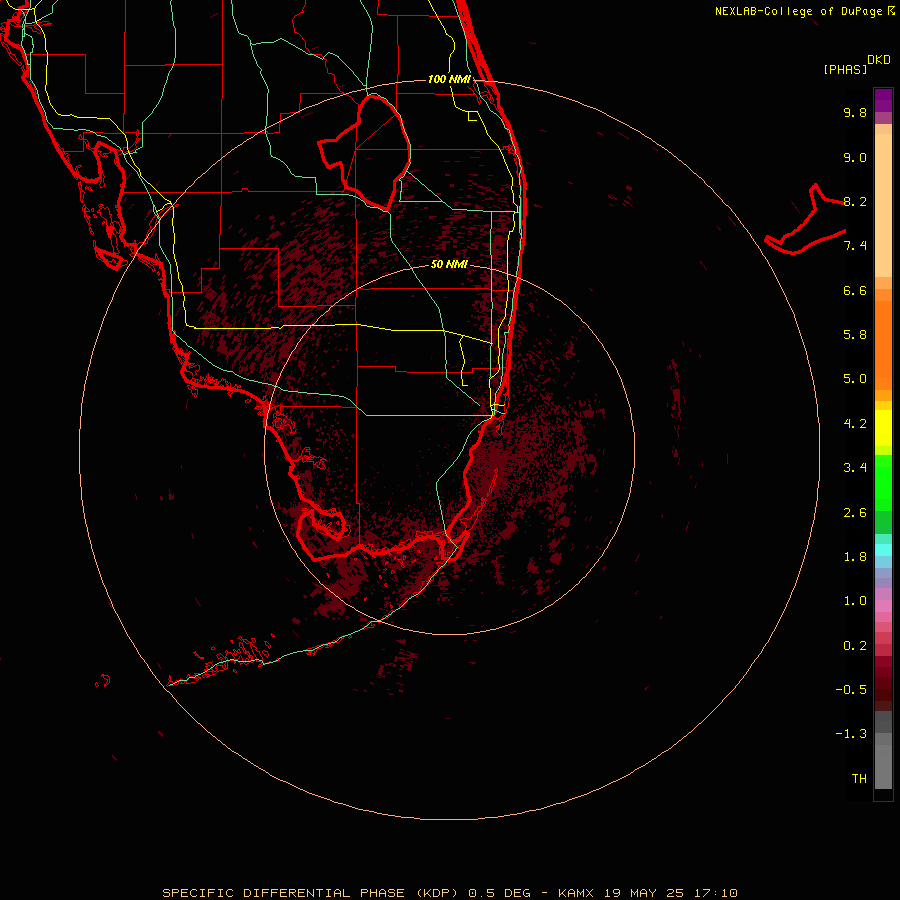Click the bright green color bar segment
Viewport: 900px width, 900px height.
[883, 482]
